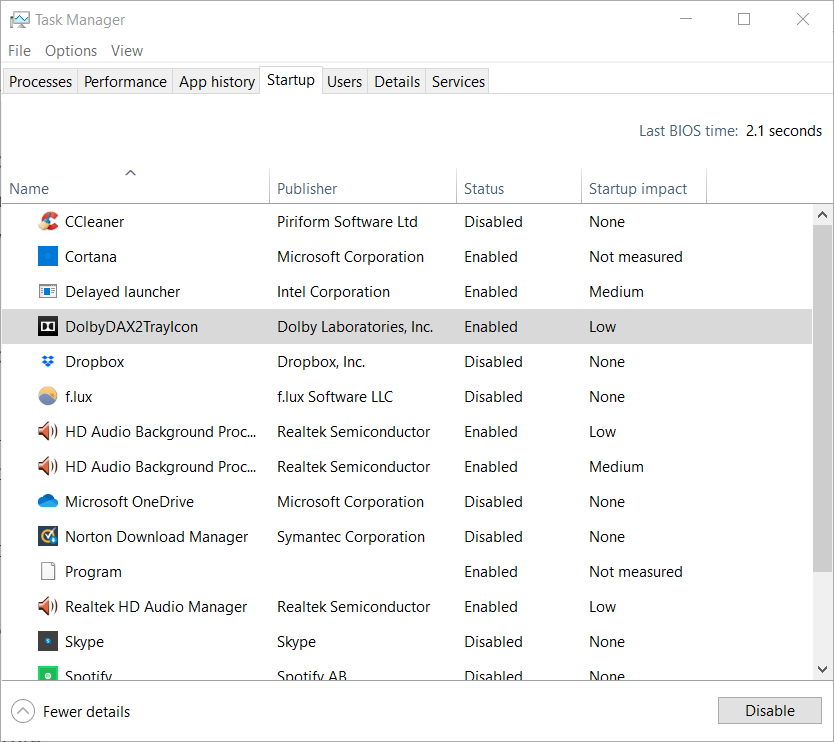The width and height of the screenshot is (834, 742).
Task: Sort by the Publisher column header
Action: [363, 188]
